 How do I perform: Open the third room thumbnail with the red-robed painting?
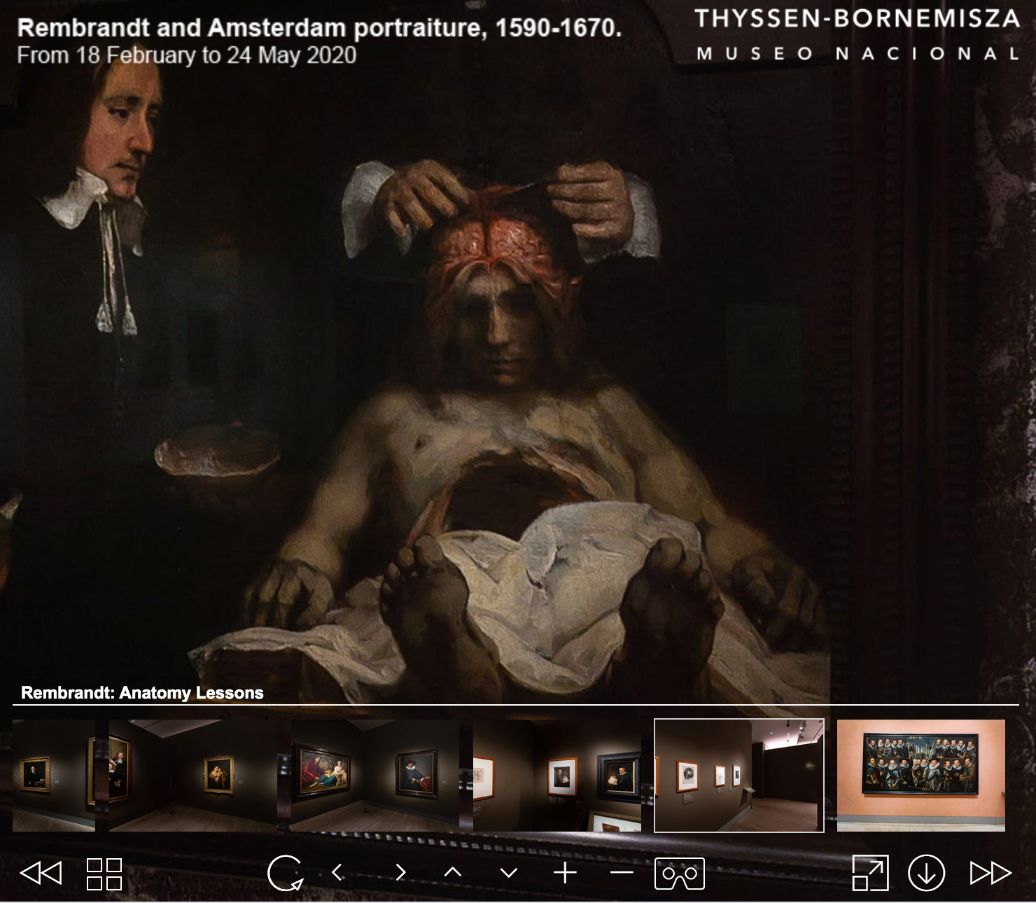[375, 776]
